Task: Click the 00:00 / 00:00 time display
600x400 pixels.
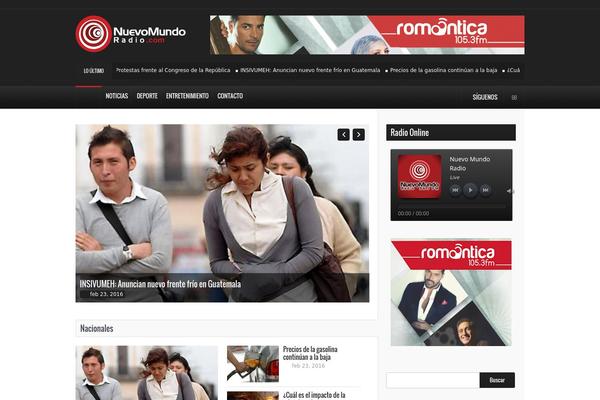Action: pyautogui.click(x=413, y=214)
